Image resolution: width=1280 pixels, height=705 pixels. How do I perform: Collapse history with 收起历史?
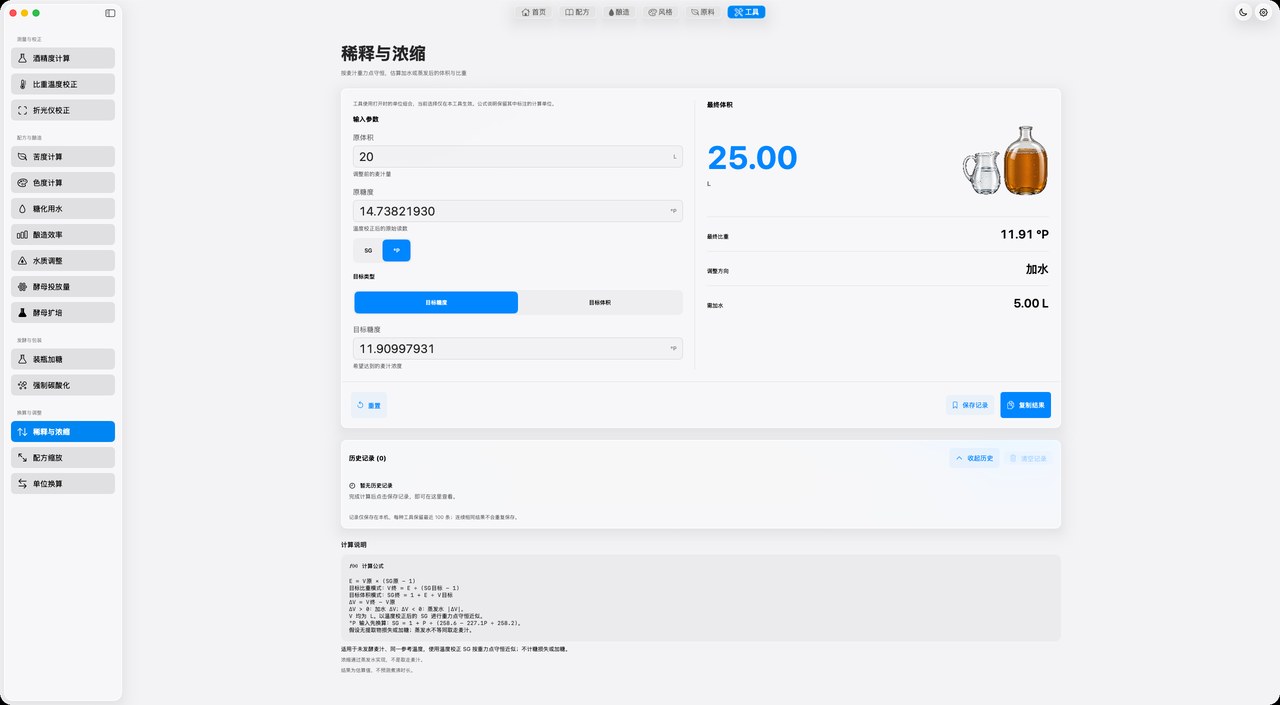[x=974, y=458]
